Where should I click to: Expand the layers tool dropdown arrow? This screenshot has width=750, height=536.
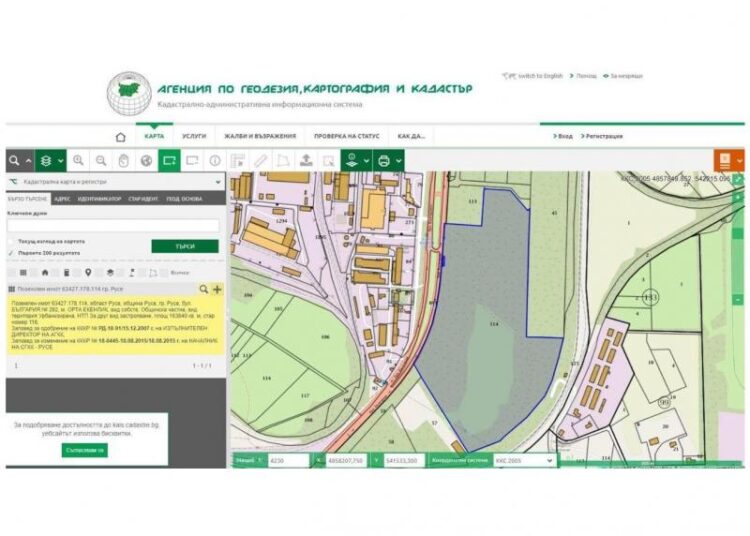[x=61, y=161]
